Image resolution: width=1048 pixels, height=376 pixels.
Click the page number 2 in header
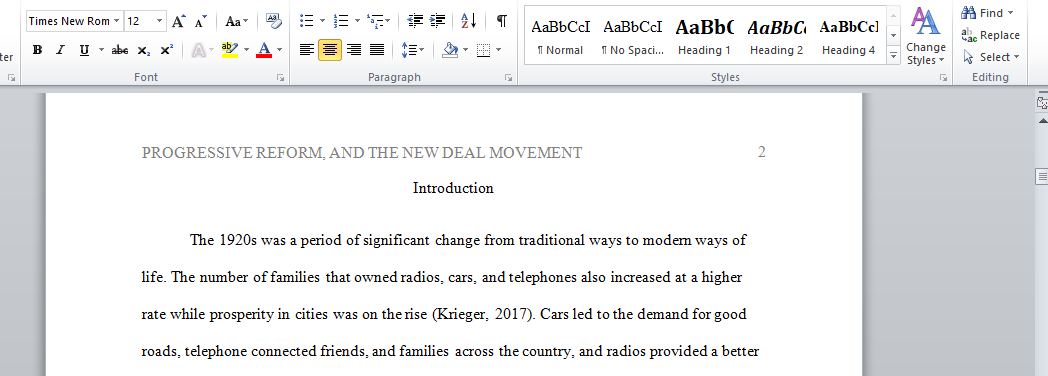pyautogui.click(x=762, y=152)
